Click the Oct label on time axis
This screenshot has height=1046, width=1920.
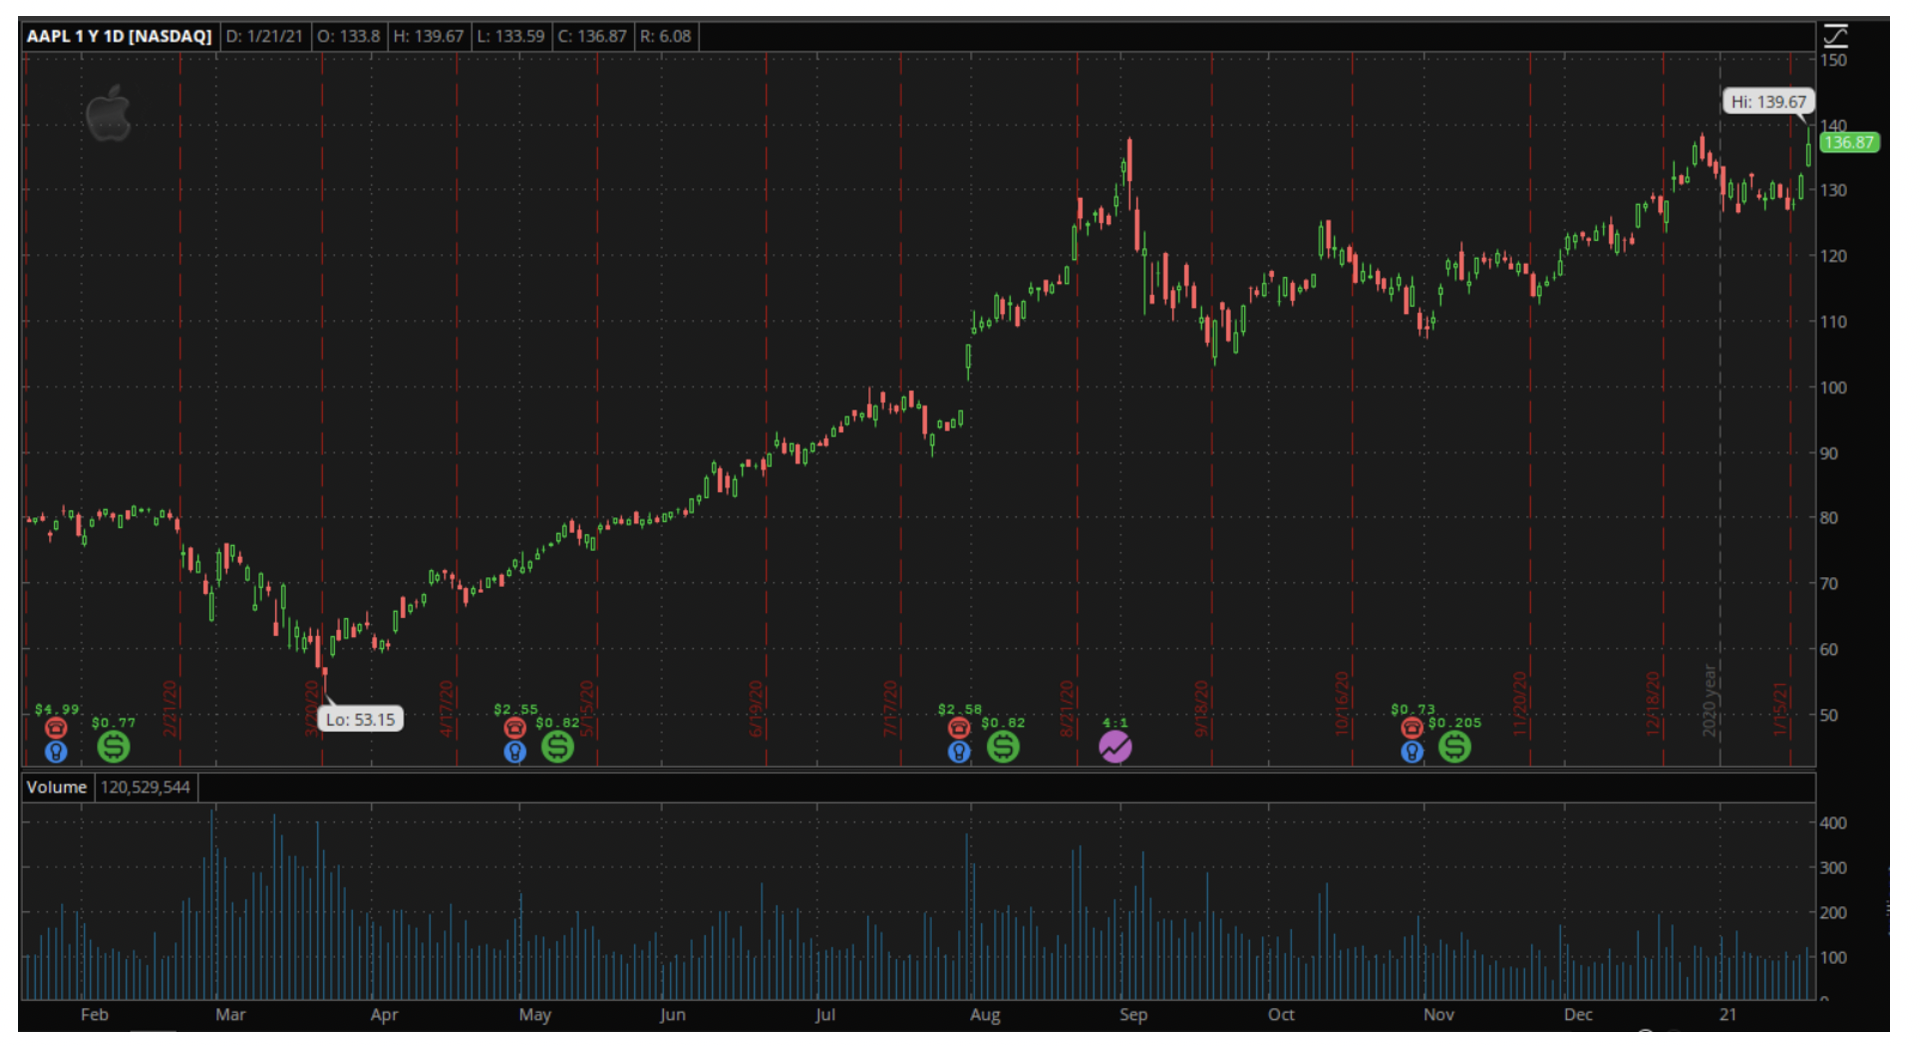[x=1281, y=1014]
